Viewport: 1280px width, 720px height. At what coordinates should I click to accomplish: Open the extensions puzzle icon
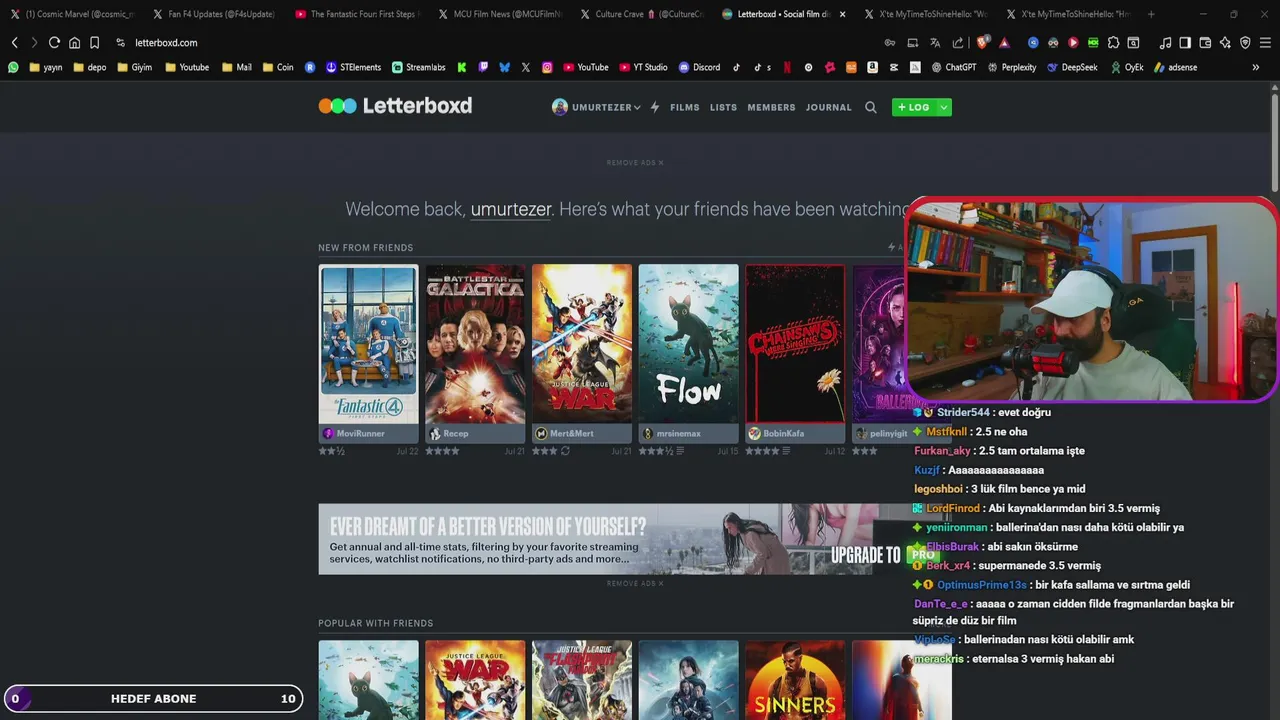(1113, 43)
